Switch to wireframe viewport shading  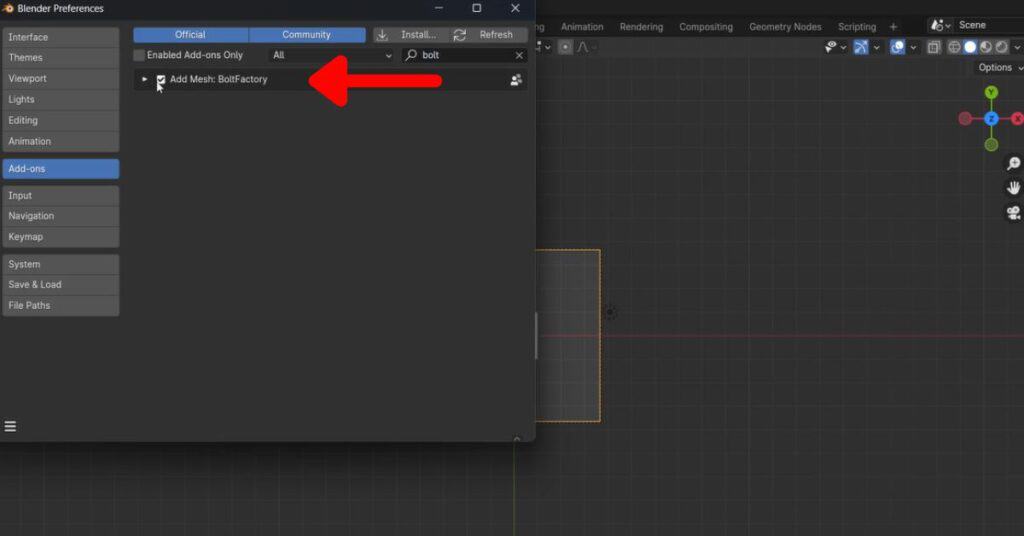click(x=953, y=47)
